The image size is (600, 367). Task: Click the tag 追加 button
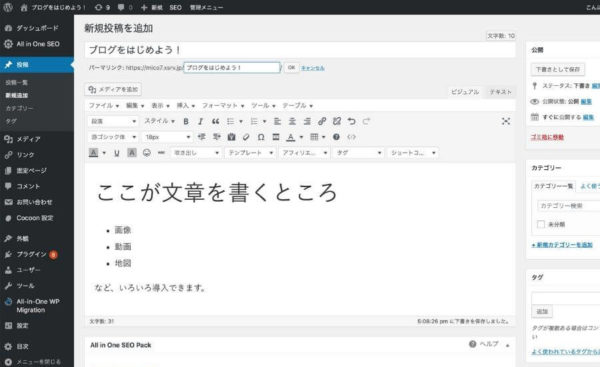coord(542,312)
